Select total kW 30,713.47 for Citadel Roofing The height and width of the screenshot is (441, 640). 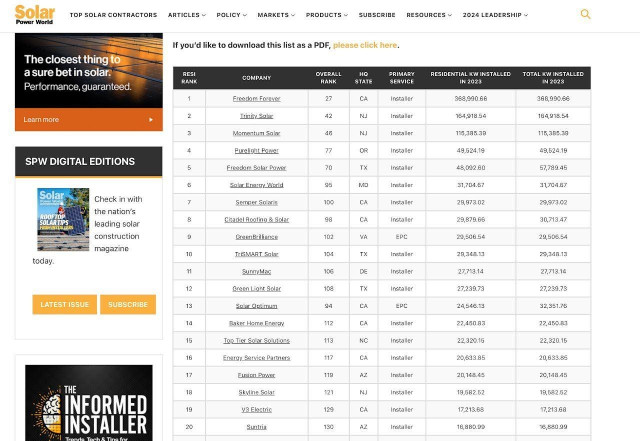point(553,220)
